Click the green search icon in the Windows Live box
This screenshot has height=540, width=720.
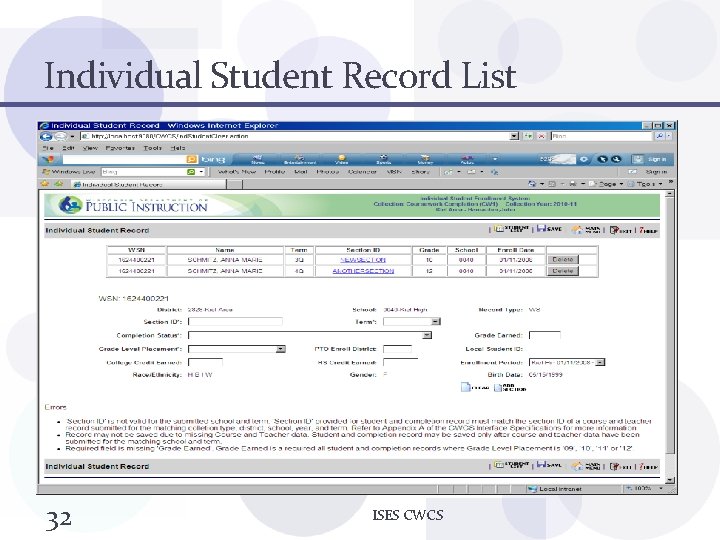[191, 172]
